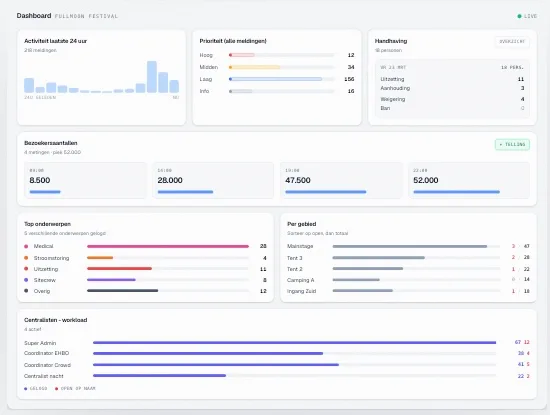Select Coordinator Crowd in workload list
The image size is (550, 415).
[x=47, y=365]
